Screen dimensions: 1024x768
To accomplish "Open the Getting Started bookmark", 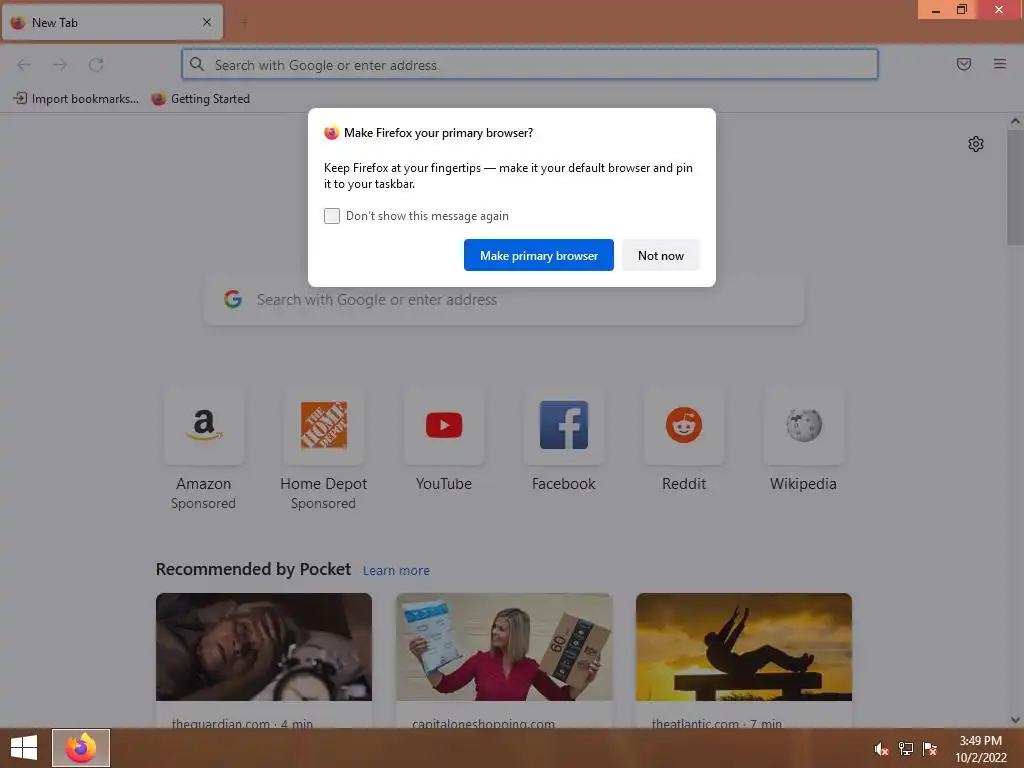I will pyautogui.click(x=200, y=99).
